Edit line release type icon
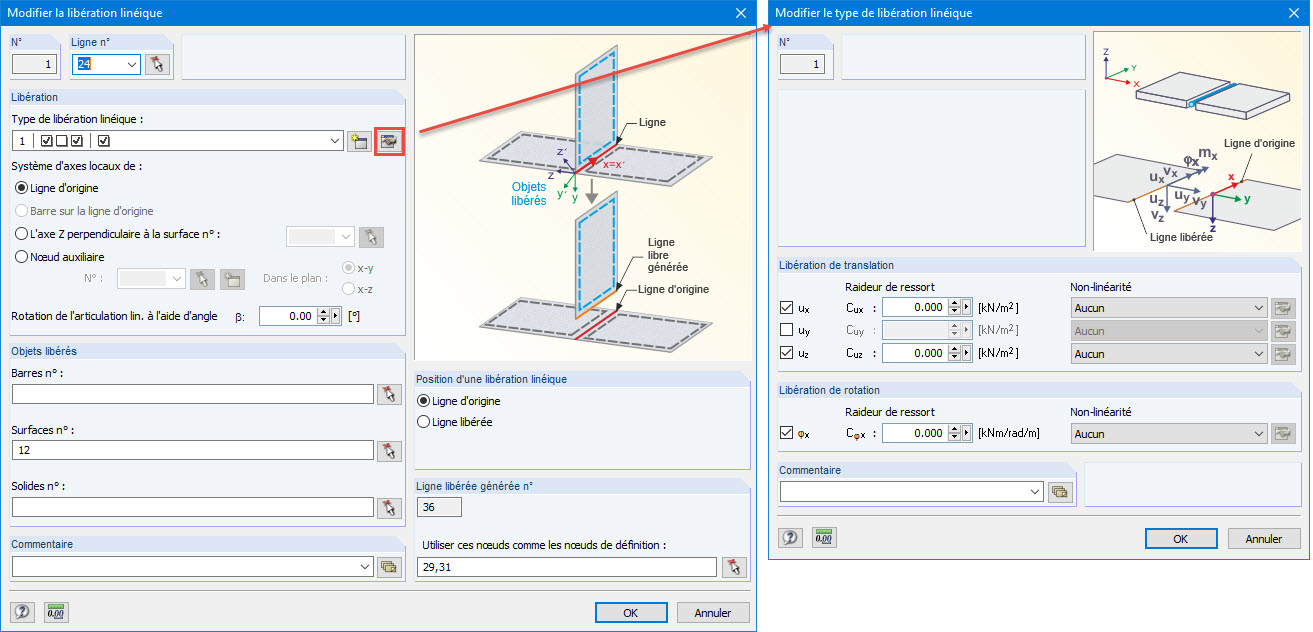This screenshot has width=1313, height=632. [x=389, y=141]
